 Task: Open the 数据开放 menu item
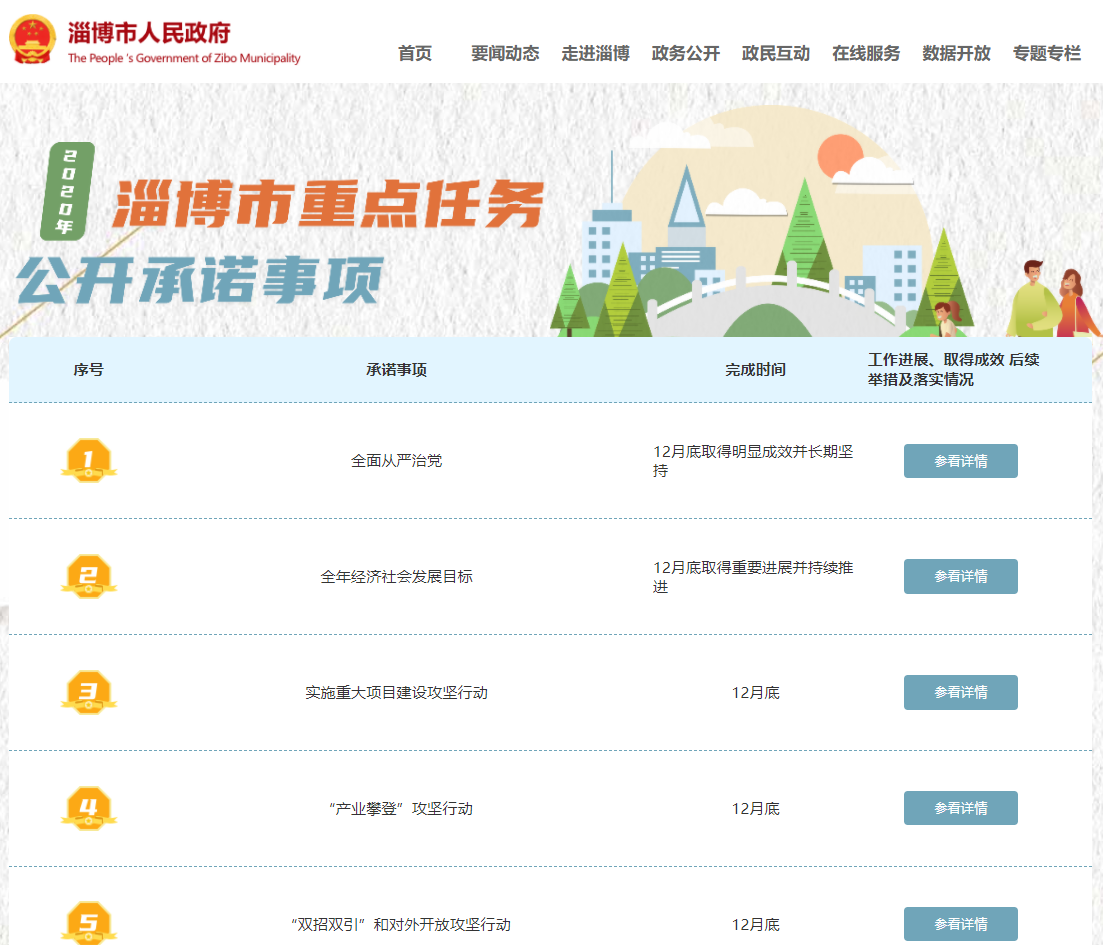click(x=956, y=54)
